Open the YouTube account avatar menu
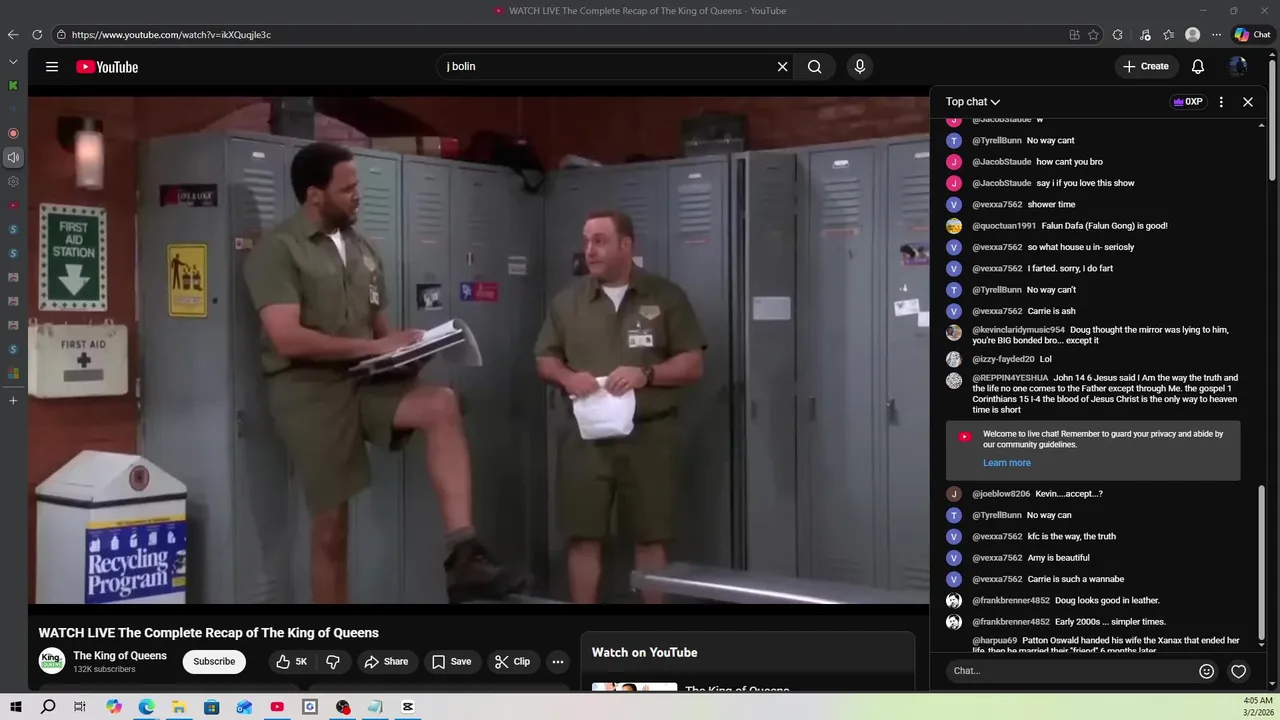1280x720 pixels. click(x=1238, y=67)
